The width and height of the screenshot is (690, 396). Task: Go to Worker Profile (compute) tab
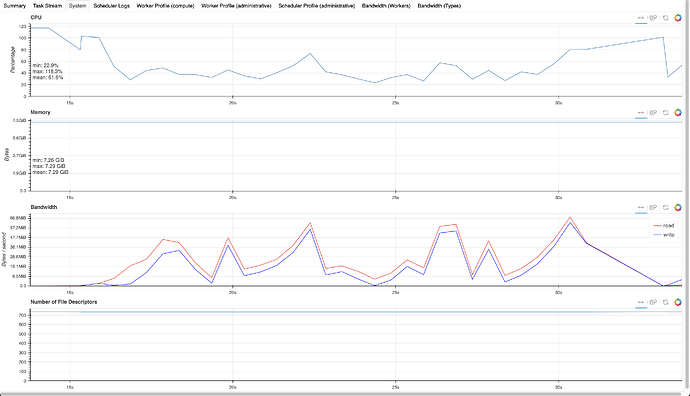click(165, 6)
